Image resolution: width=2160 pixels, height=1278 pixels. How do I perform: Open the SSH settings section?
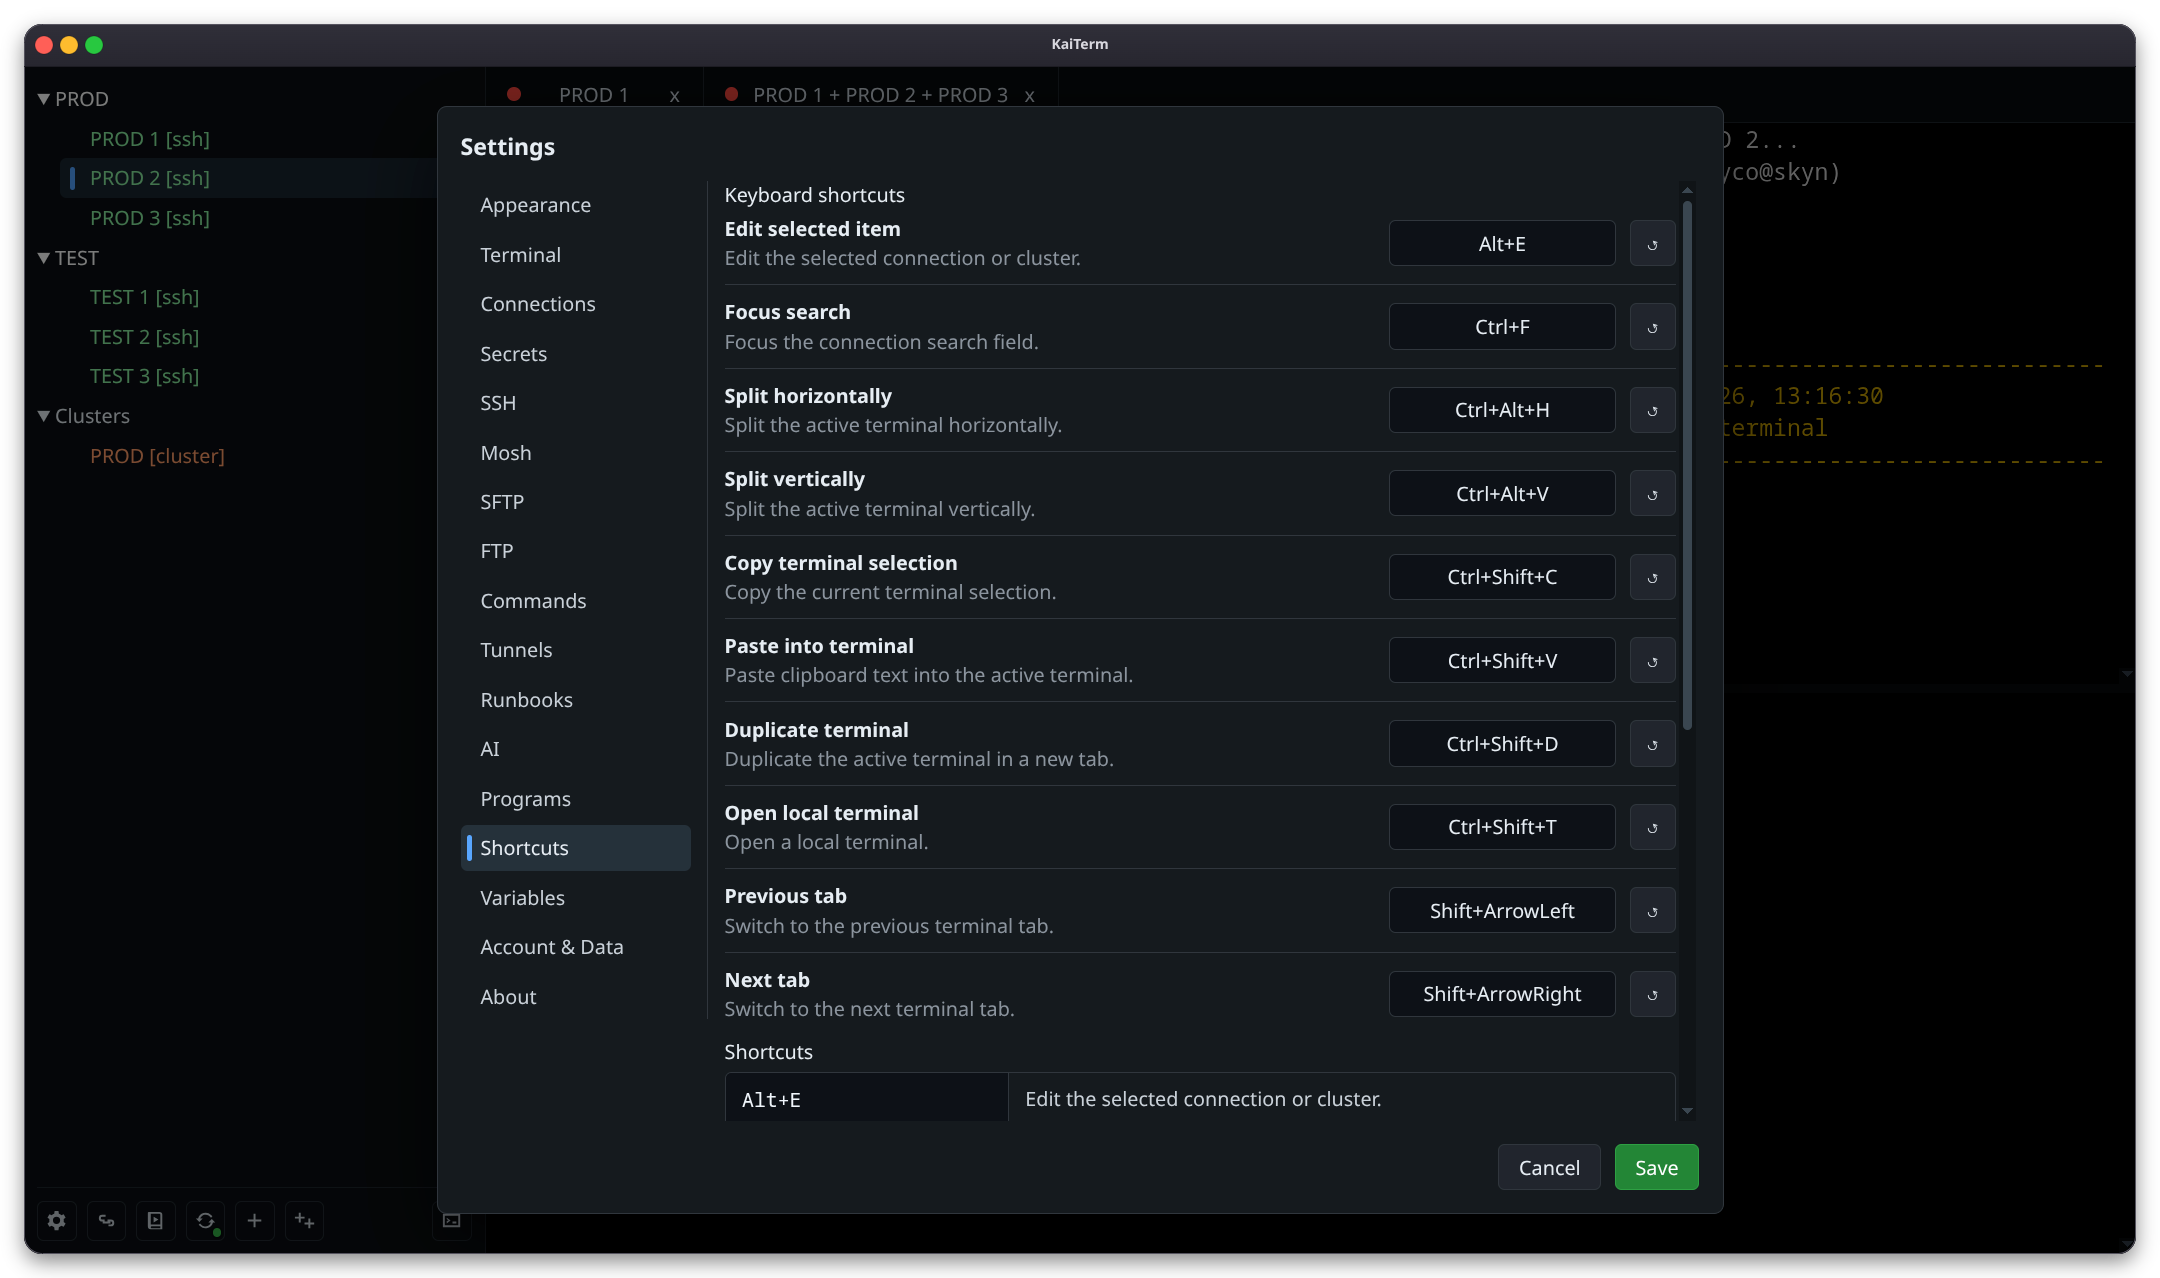[575, 403]
